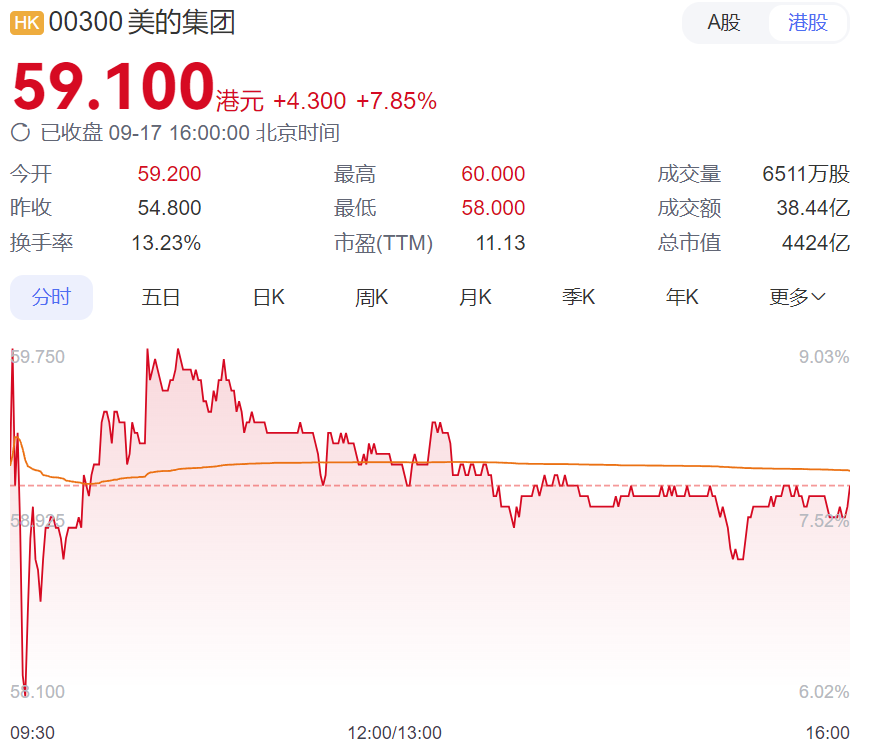
Task: Click the 成交额 label
Action: 689,208
